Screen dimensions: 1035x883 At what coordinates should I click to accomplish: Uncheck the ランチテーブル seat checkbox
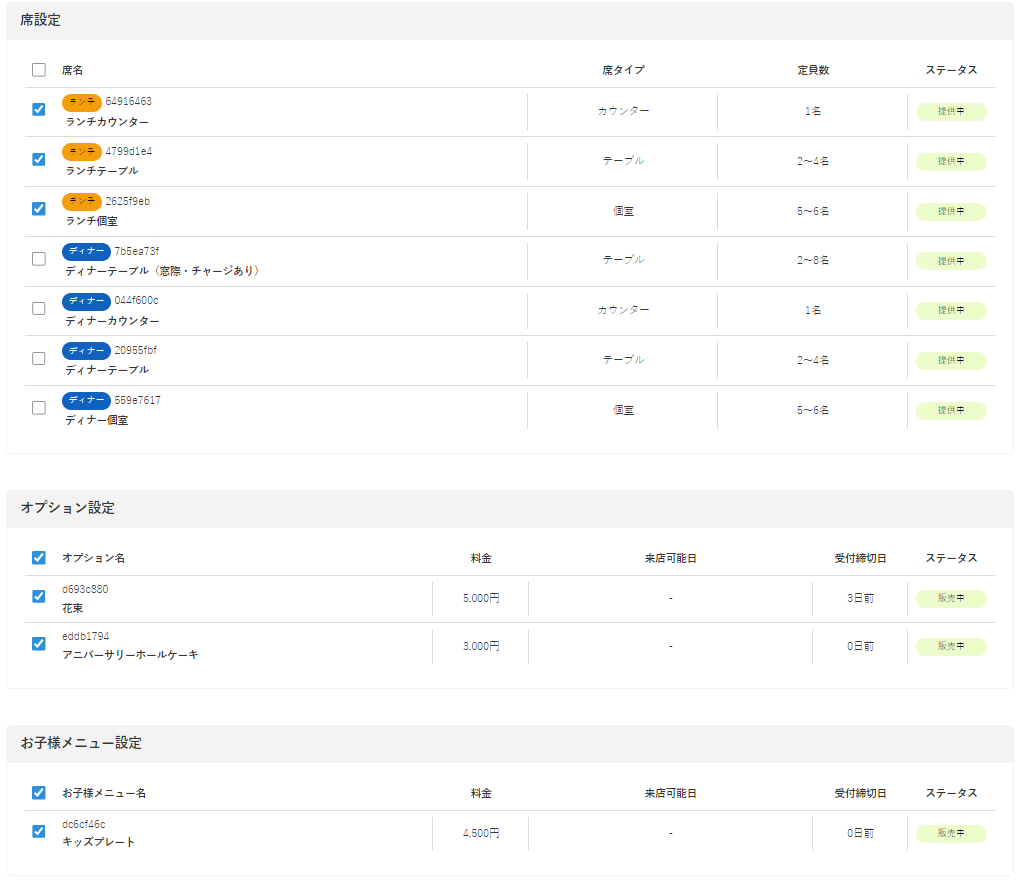point(39,159)
